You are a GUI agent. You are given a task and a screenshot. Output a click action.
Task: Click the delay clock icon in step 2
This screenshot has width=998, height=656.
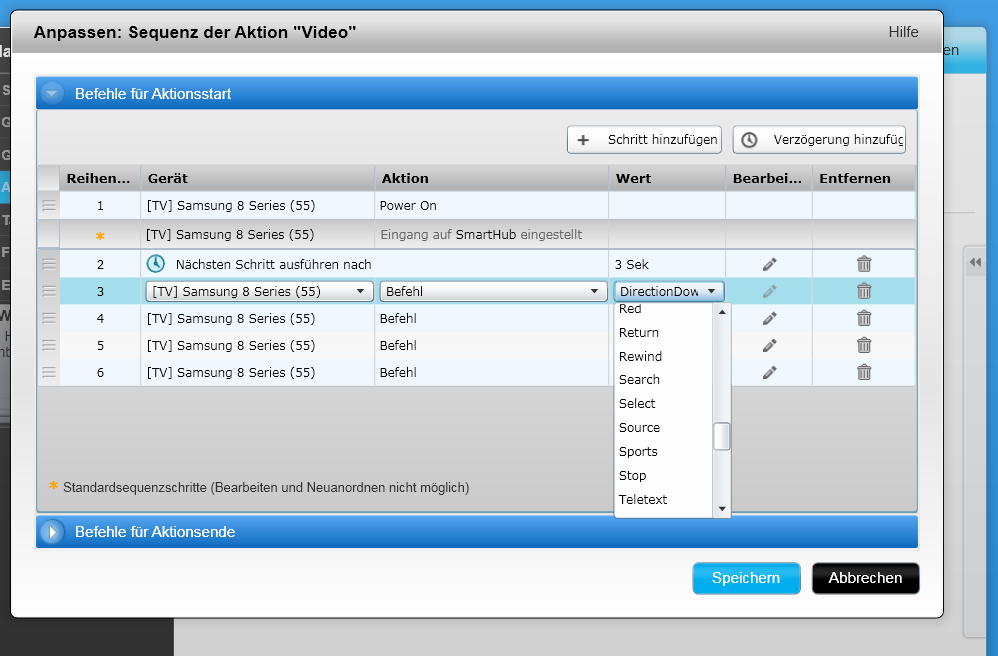click(156, 264)
